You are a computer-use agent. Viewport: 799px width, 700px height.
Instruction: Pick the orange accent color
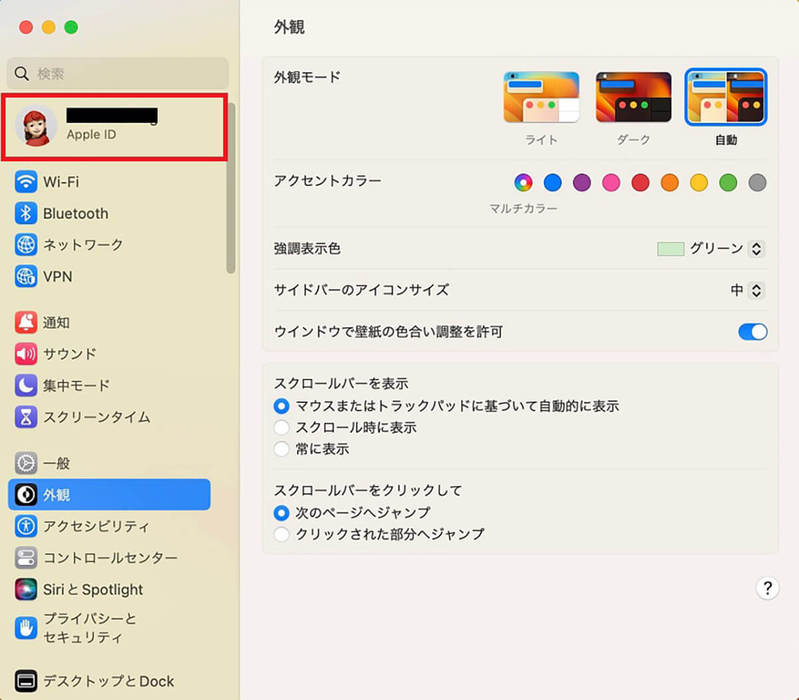(670, 182)
